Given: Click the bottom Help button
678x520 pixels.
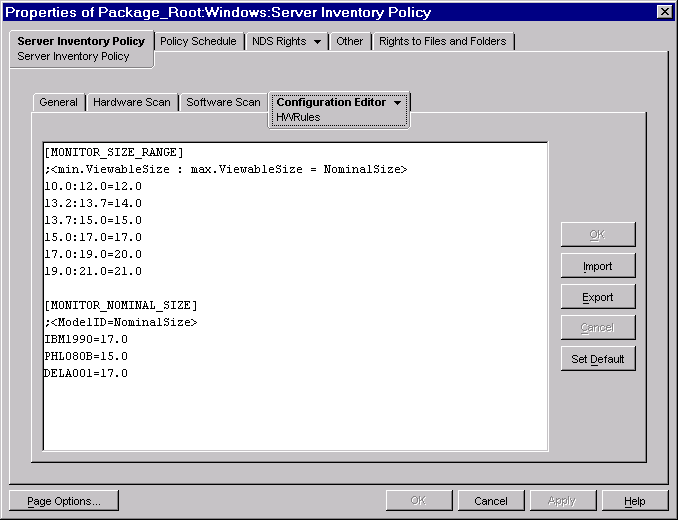Looking at the screenshot, I should [x=635, y=501].
